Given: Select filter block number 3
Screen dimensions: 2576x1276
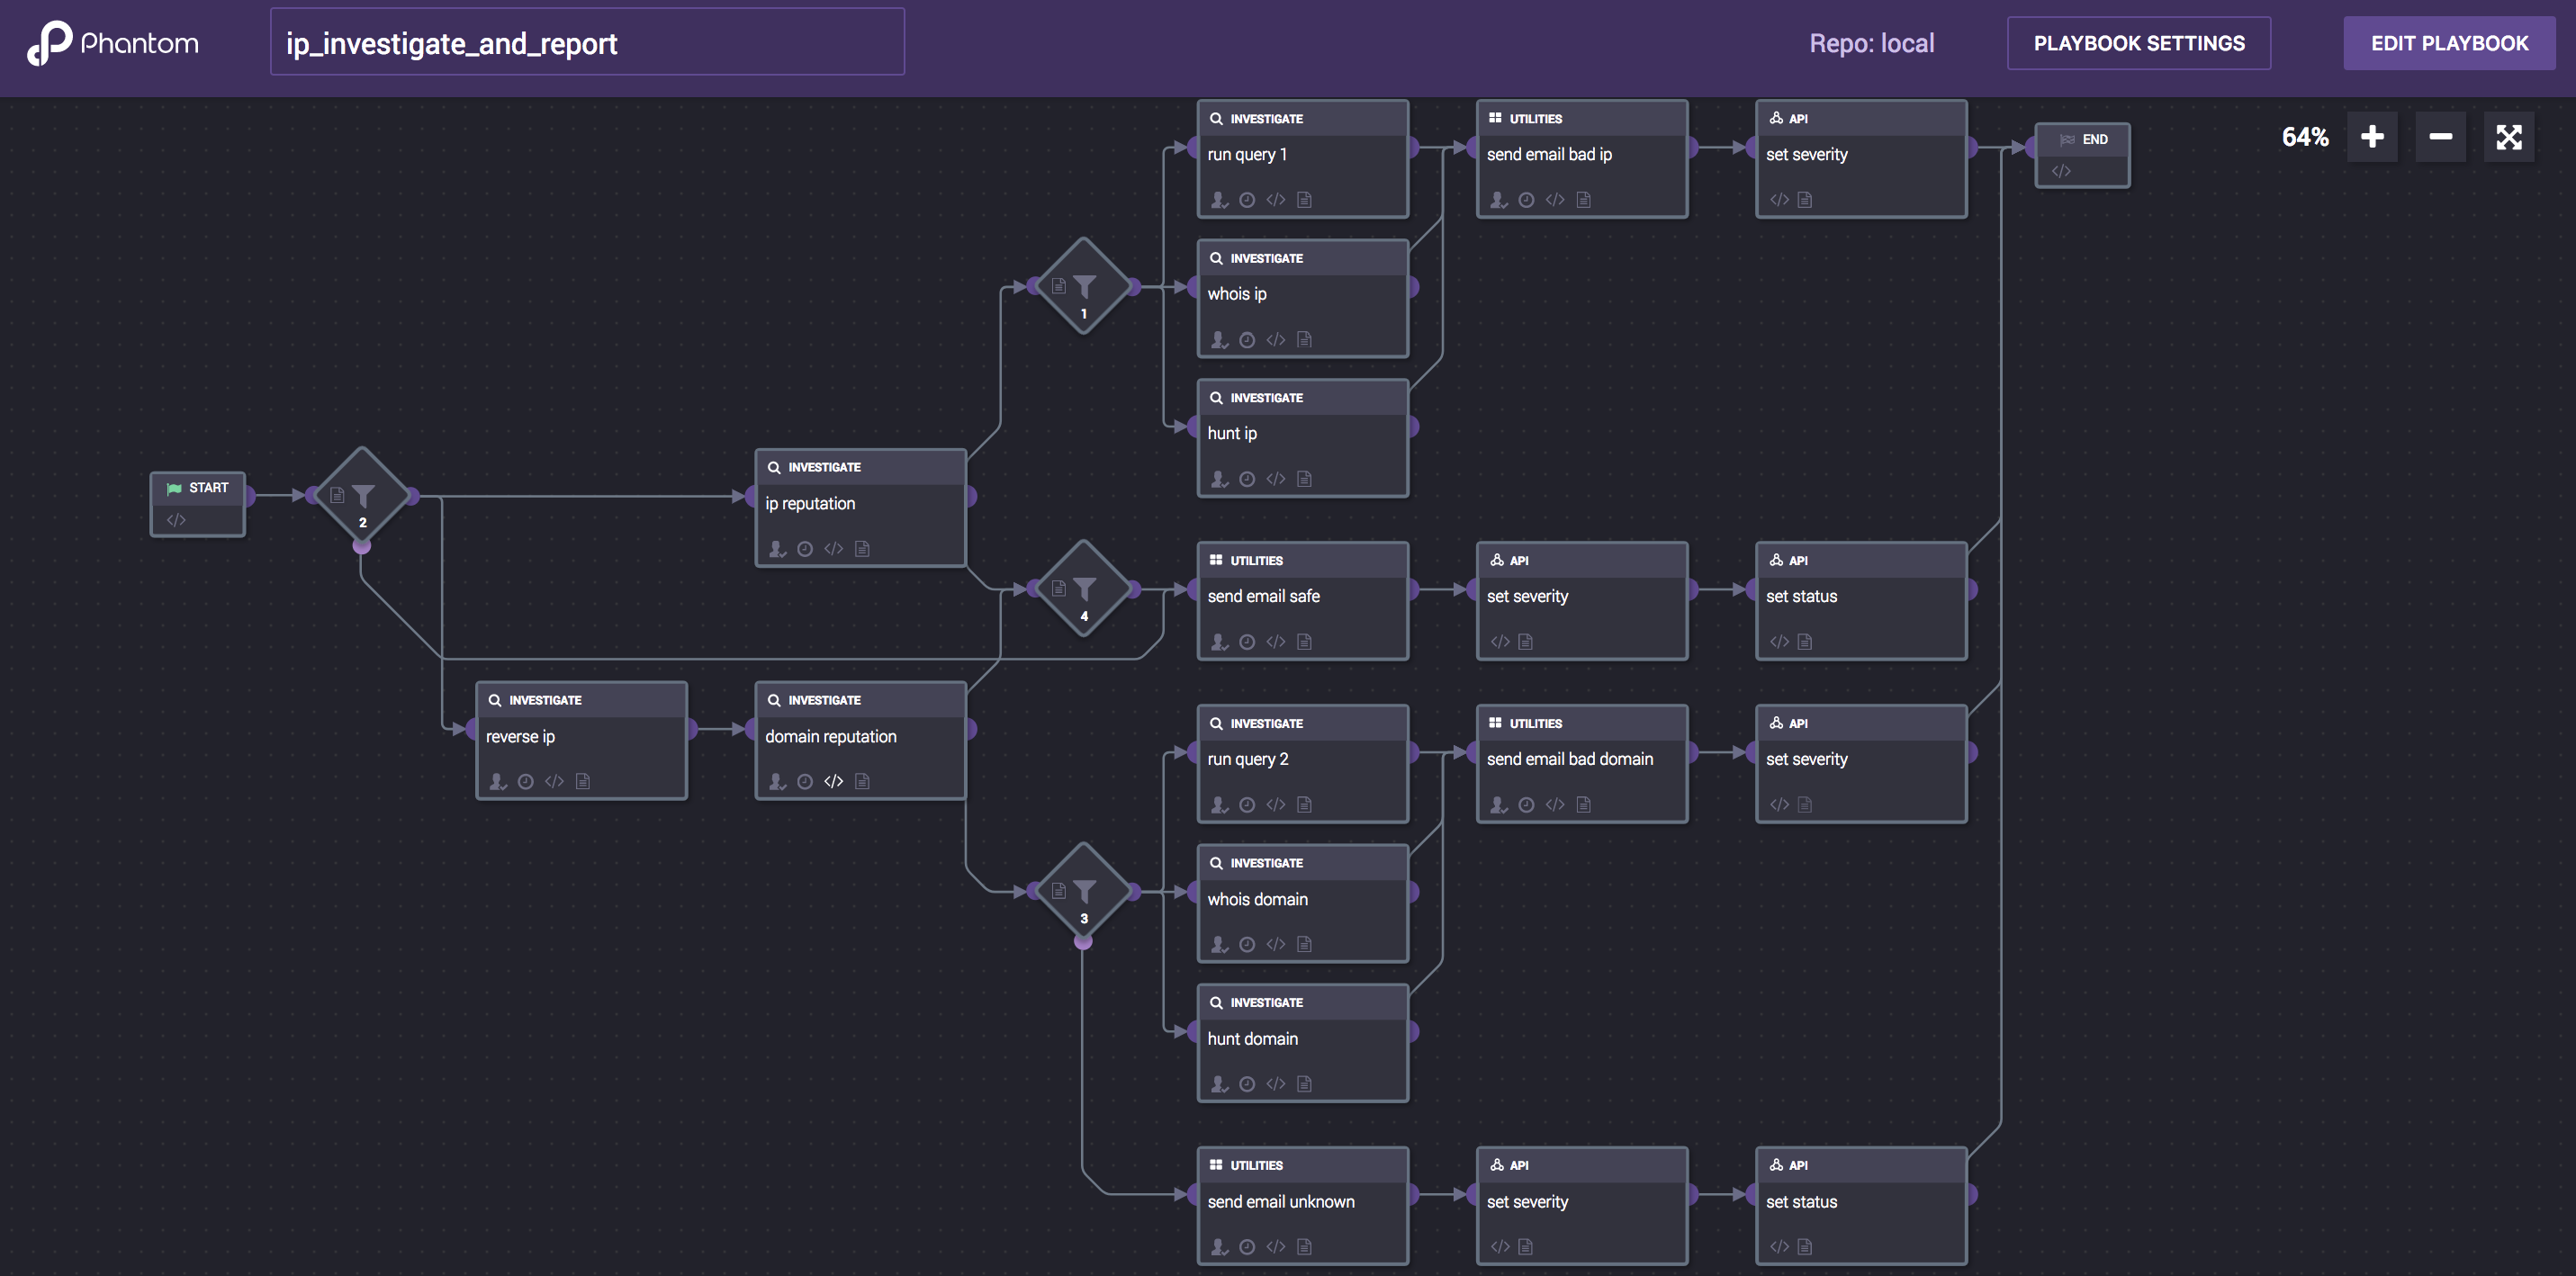Looking at the screenshot, I should click(1084, 891).
